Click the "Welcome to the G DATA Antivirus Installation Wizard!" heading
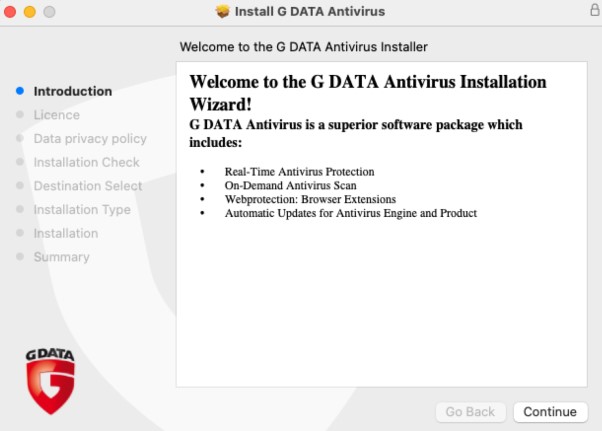The image size is (602, 431). pos(368,92)
